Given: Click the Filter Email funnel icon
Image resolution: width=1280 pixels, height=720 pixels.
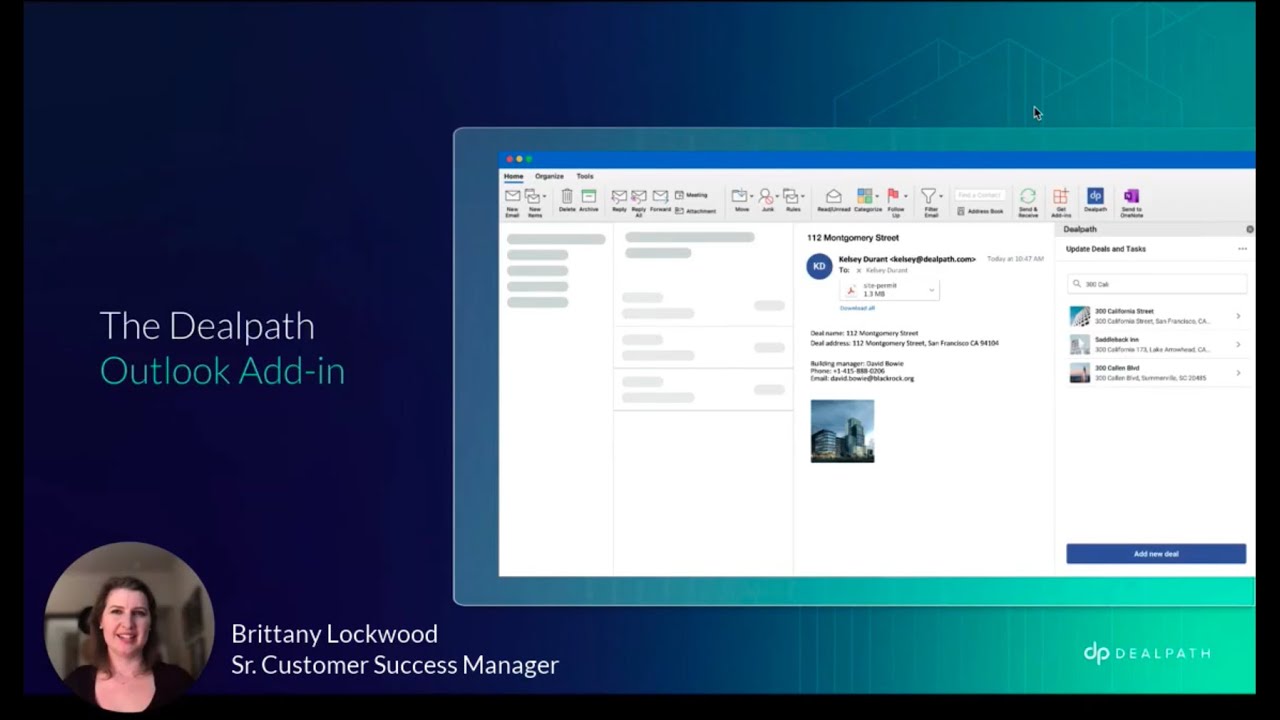Looking at the screenshot, I should click(x=928, y=196).
